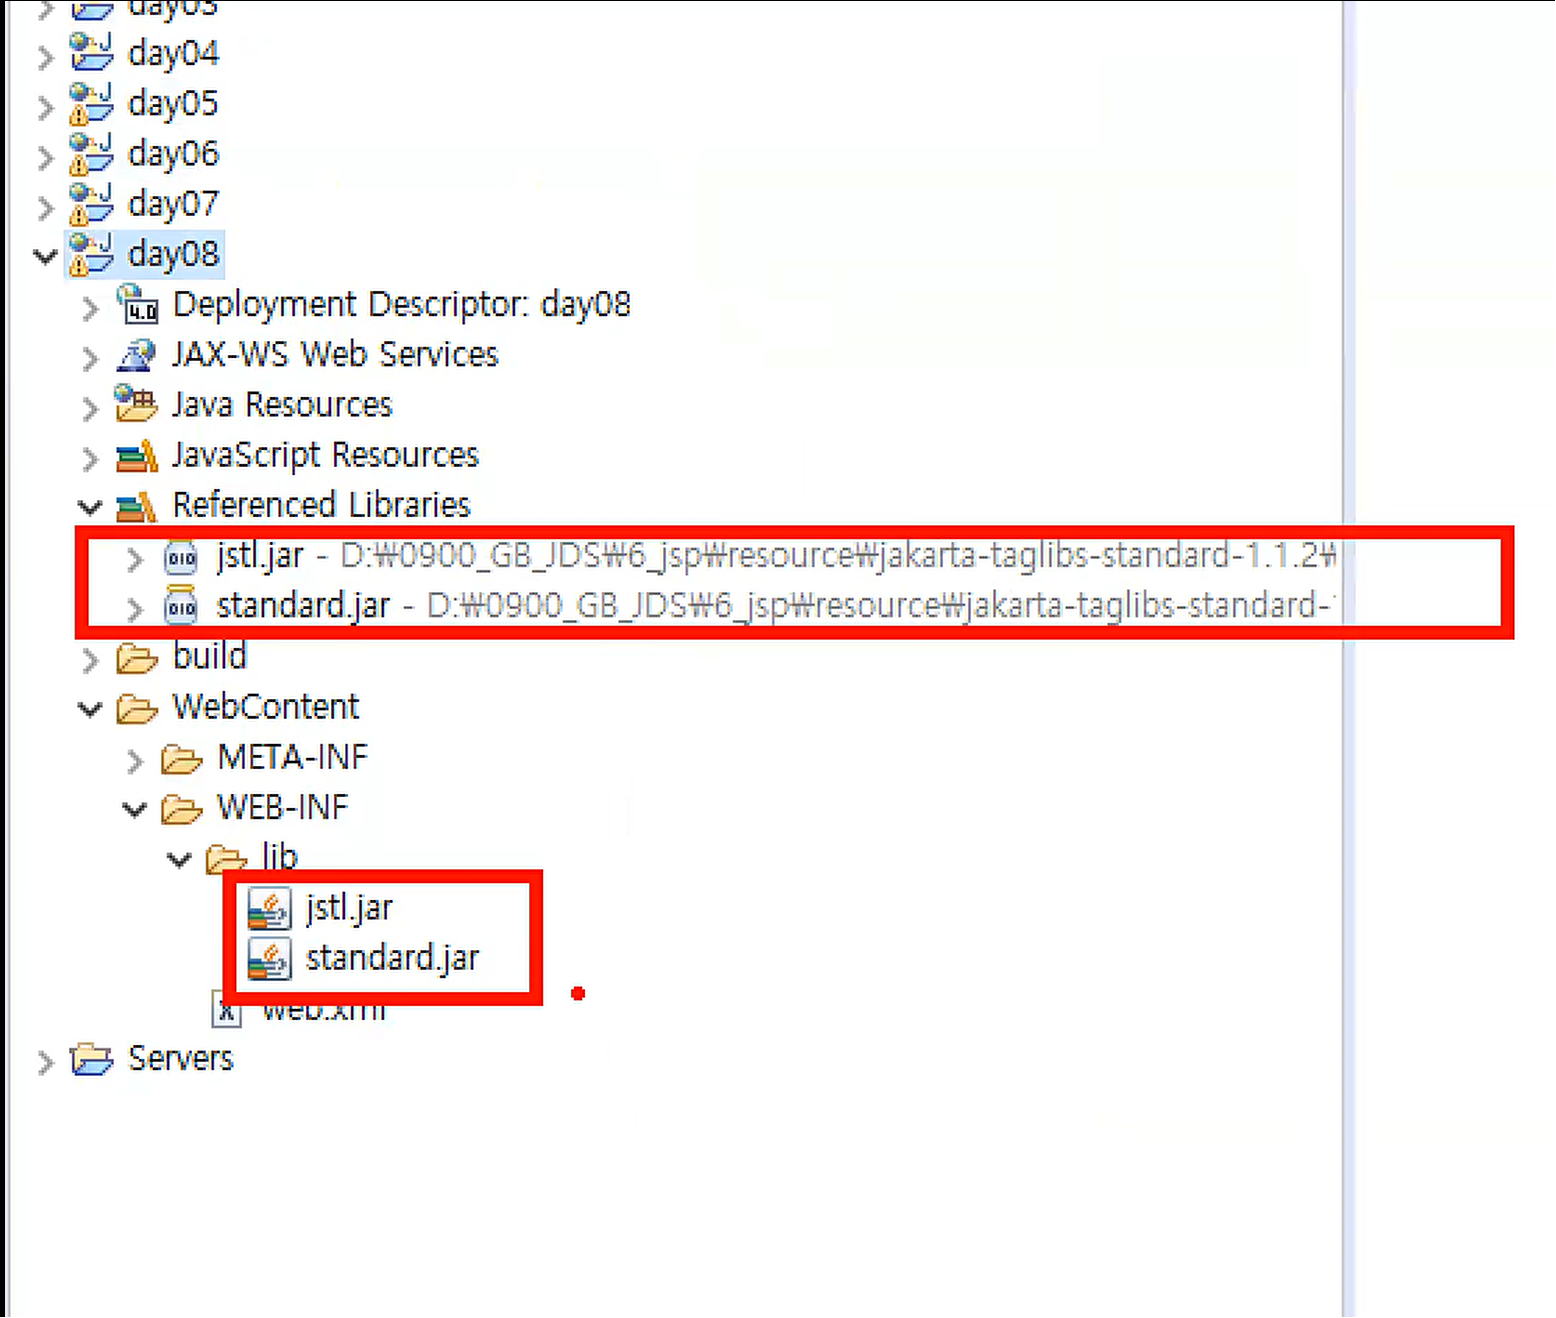Screen dimensions: 1556x1318
Task: Click the JAX-WS Web Services icon
Action: pos(138,355)
